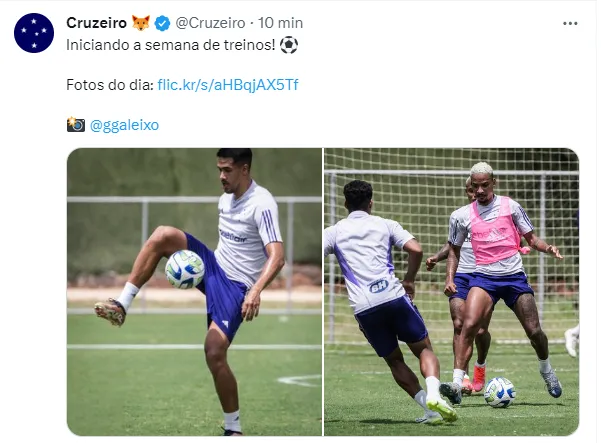Click the fox emoji next to Cruzeiro name

[x=141, y=23]
